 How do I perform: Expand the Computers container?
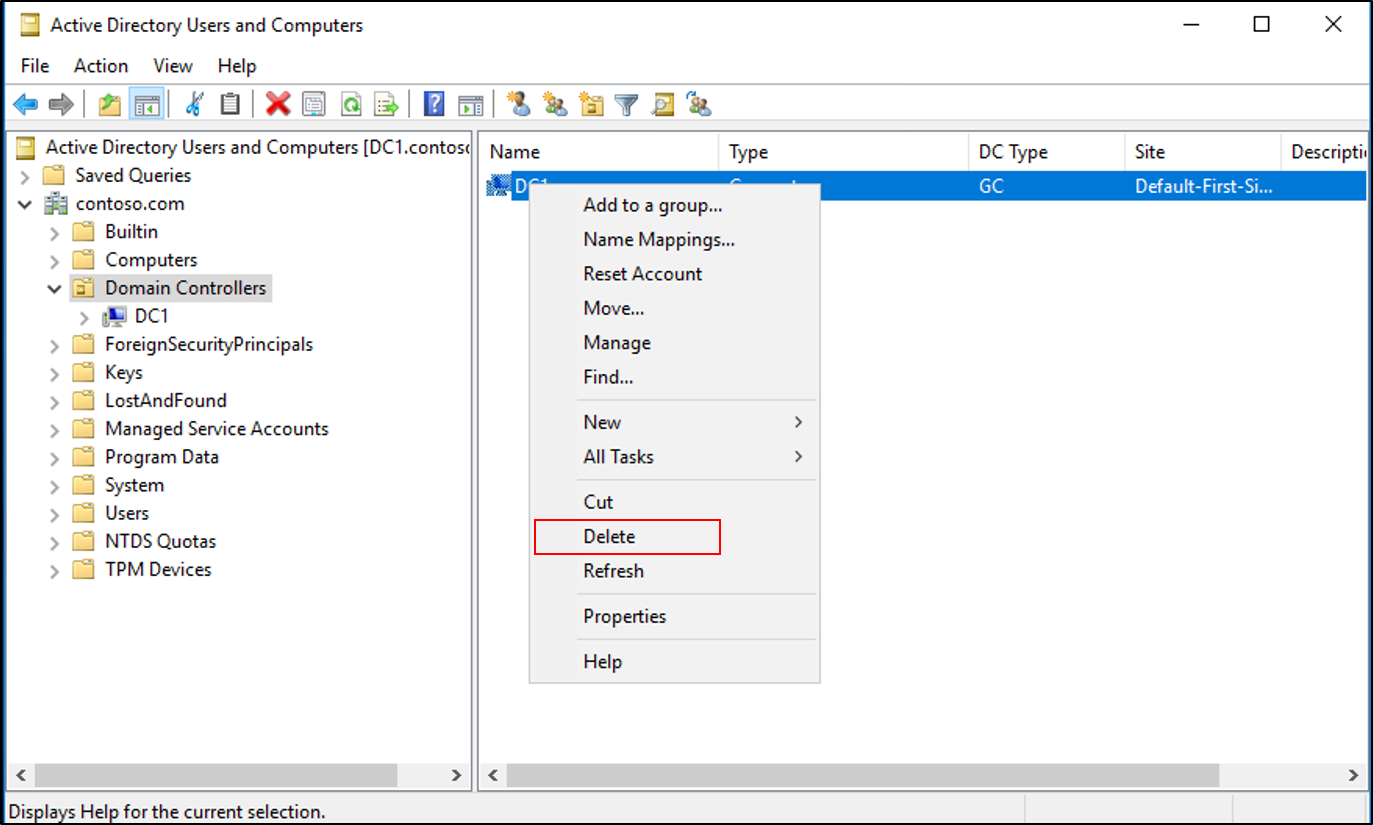55,260
